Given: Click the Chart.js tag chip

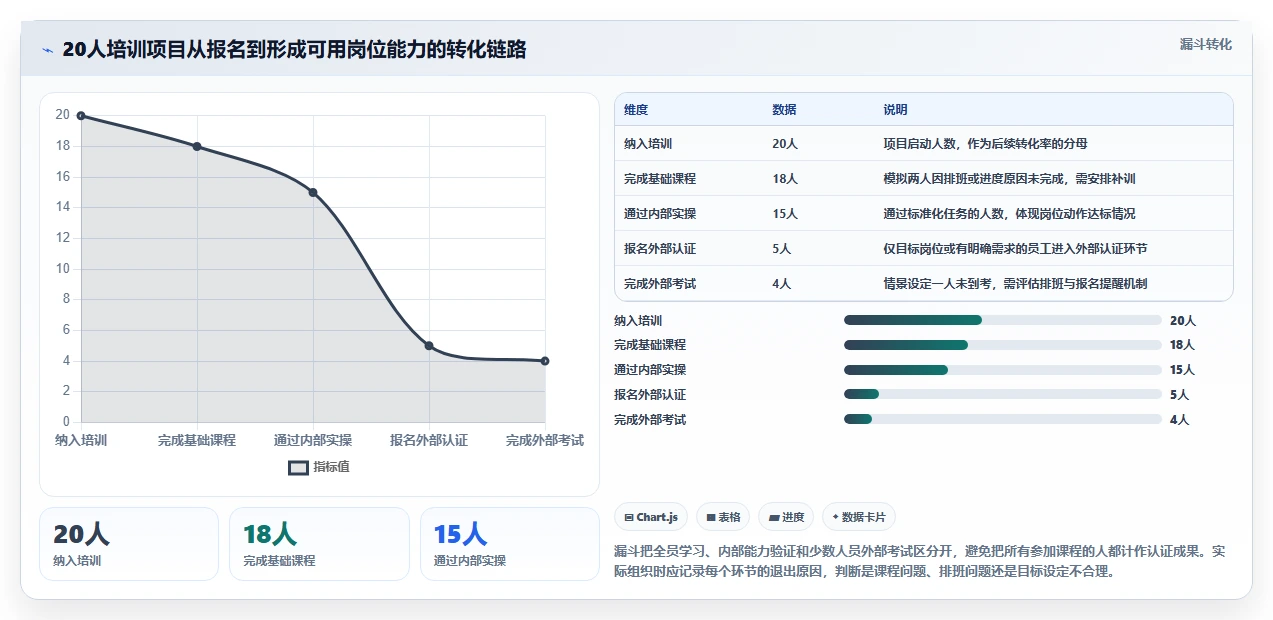Looking at the screenshot, I should (651, 517).
